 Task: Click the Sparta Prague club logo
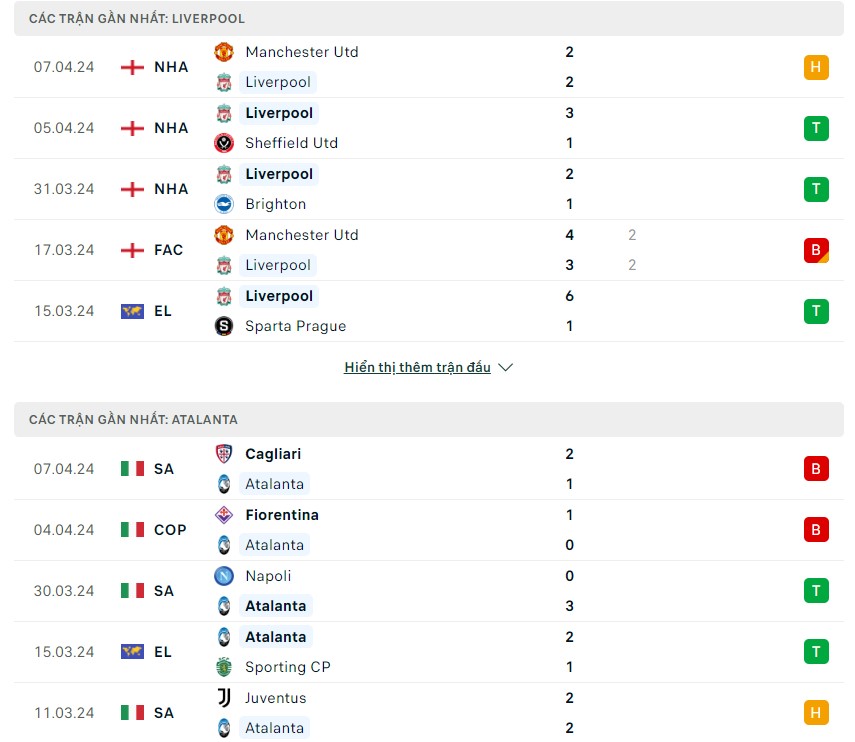(x=224, y=326)
